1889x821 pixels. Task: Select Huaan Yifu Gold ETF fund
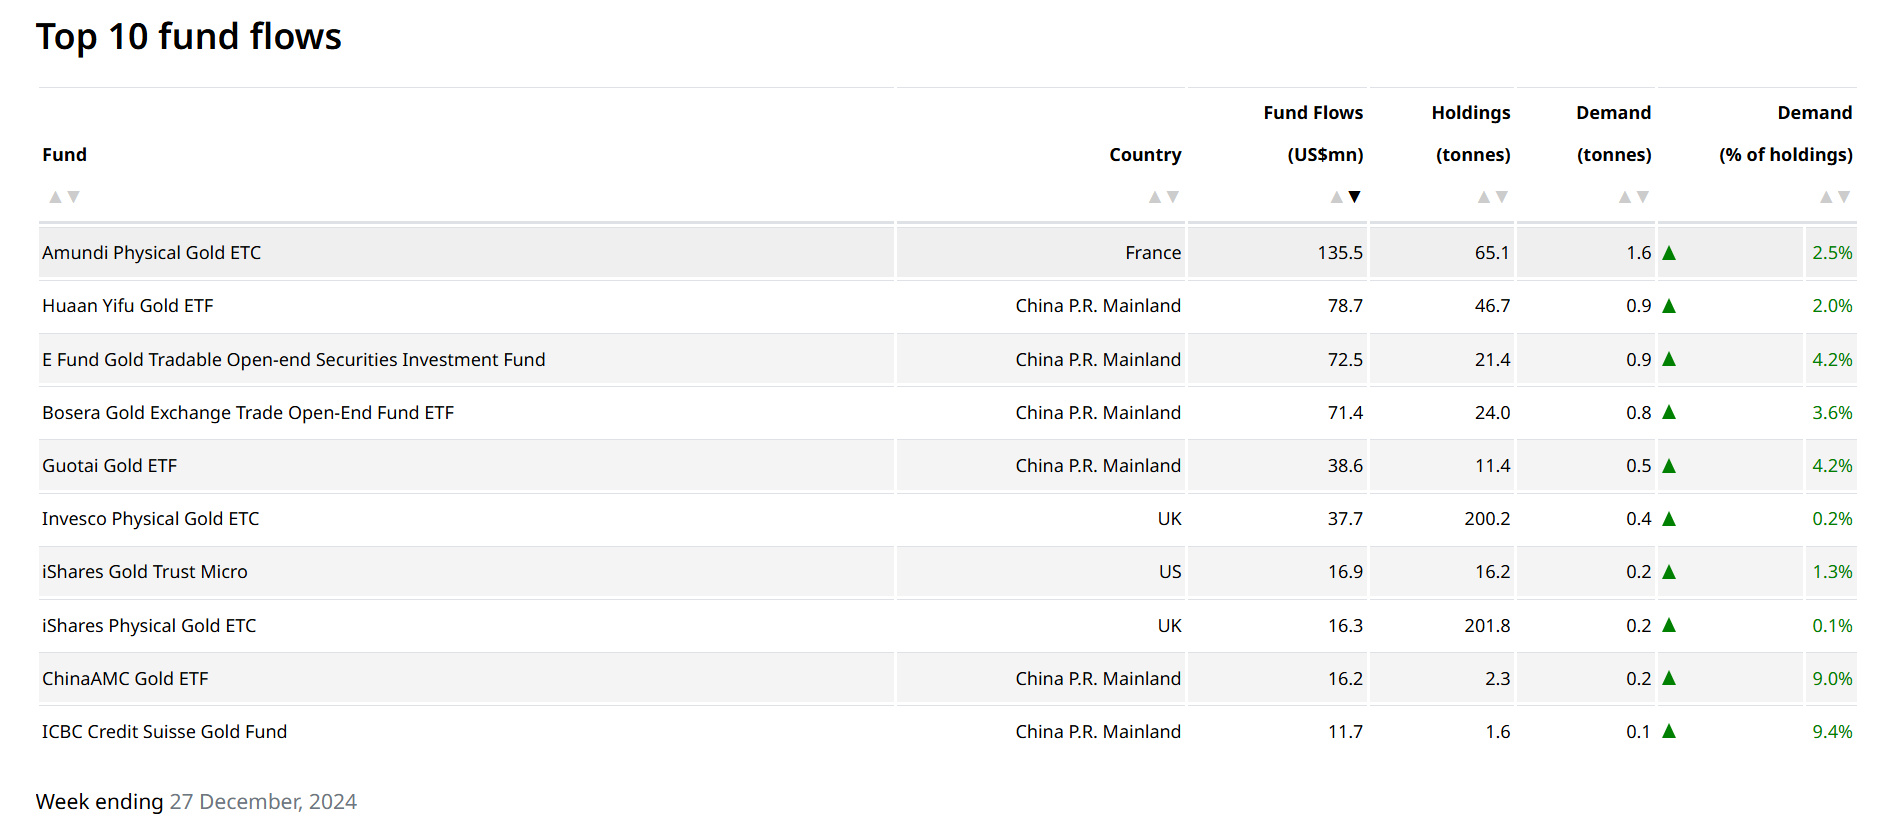128,306
